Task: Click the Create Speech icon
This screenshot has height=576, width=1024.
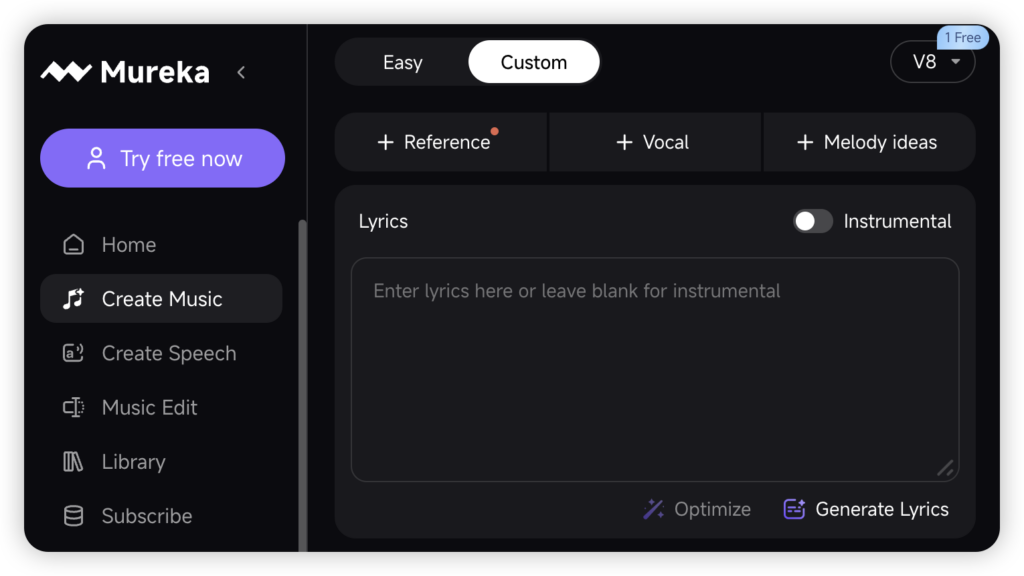Action: pos(73,353)
